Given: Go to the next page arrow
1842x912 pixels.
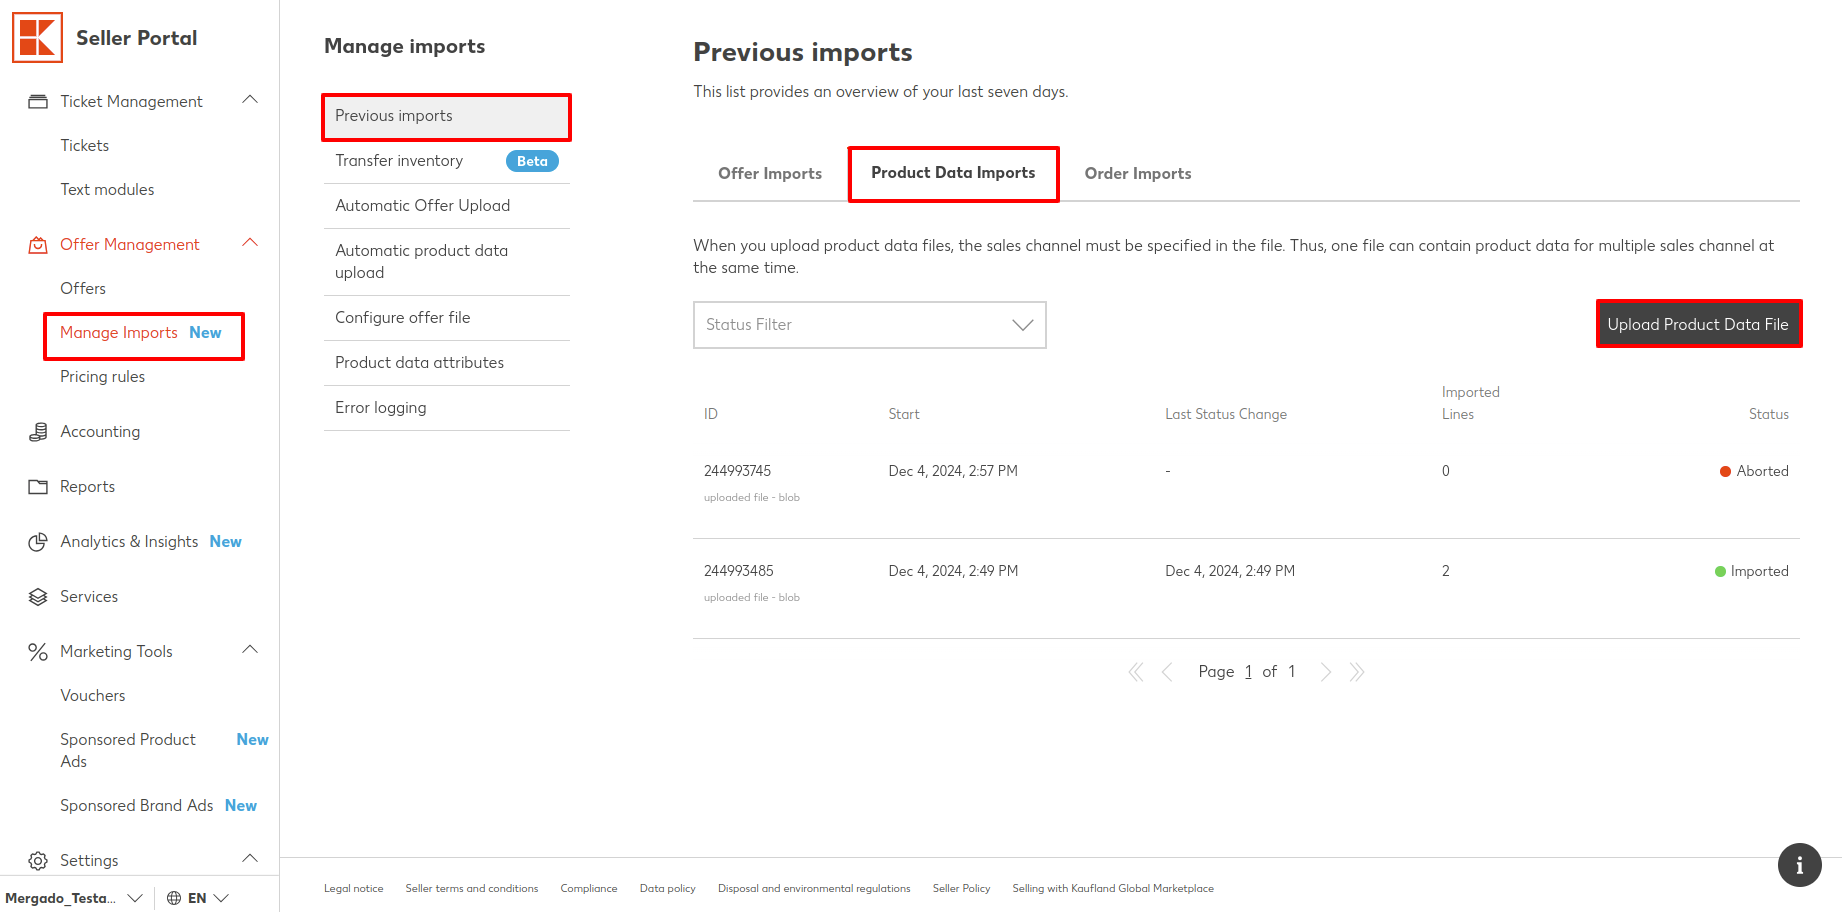Looking at the screenshot, I should pyautogui.click(x=1325, y=672).
